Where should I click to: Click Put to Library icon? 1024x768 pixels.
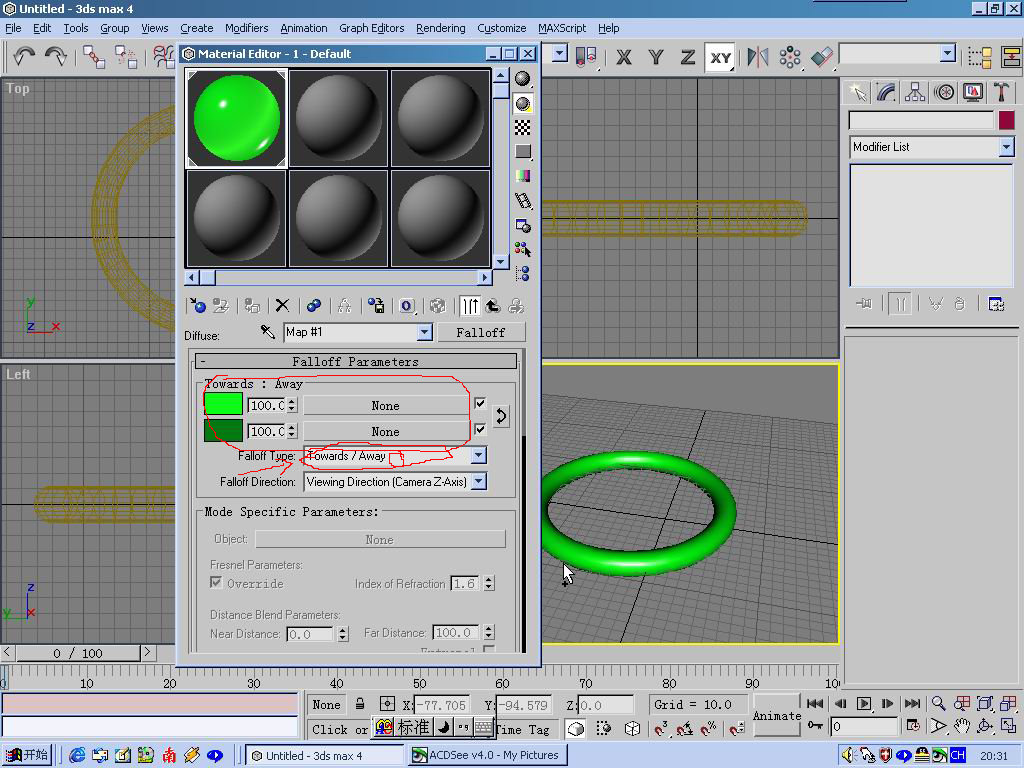[376, 306]
